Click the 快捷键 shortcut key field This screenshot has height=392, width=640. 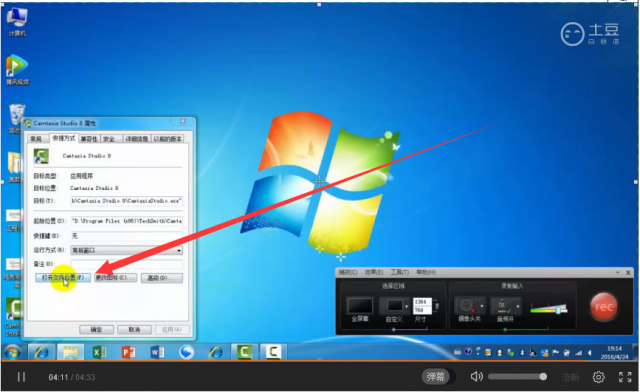[127, 236]
